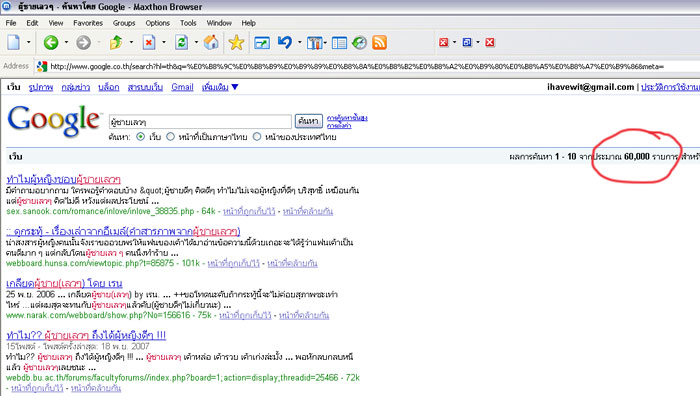
Task: Open the Undo close dropdown arrow
Action: 300,42
